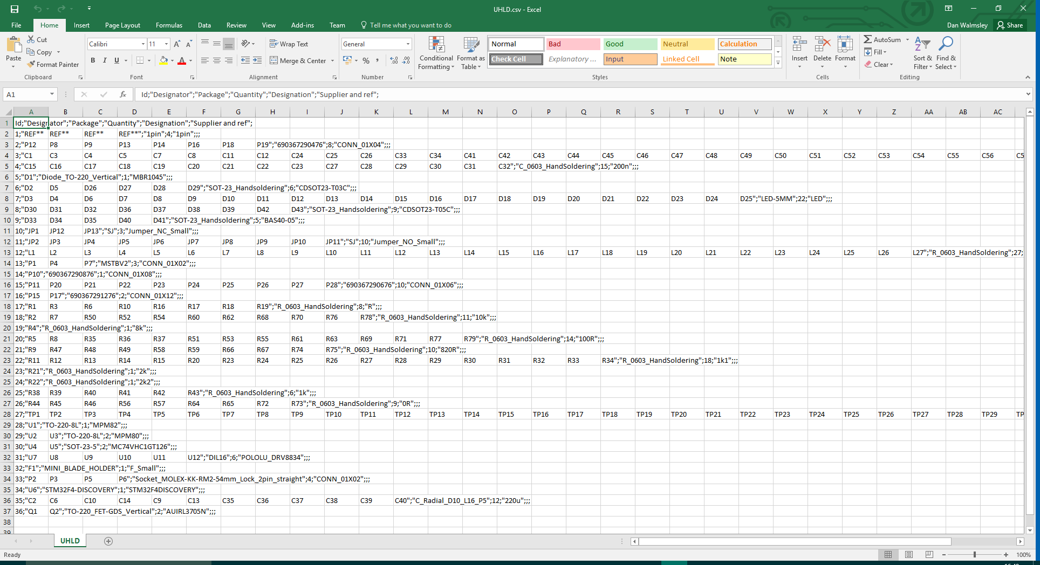
Task: Toggle Wrap Text for the cell
Action: click(x=289, y=44)
